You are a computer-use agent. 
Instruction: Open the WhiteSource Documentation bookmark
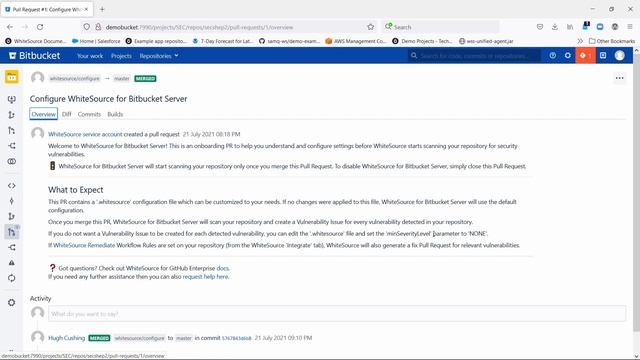pos(36,41)
